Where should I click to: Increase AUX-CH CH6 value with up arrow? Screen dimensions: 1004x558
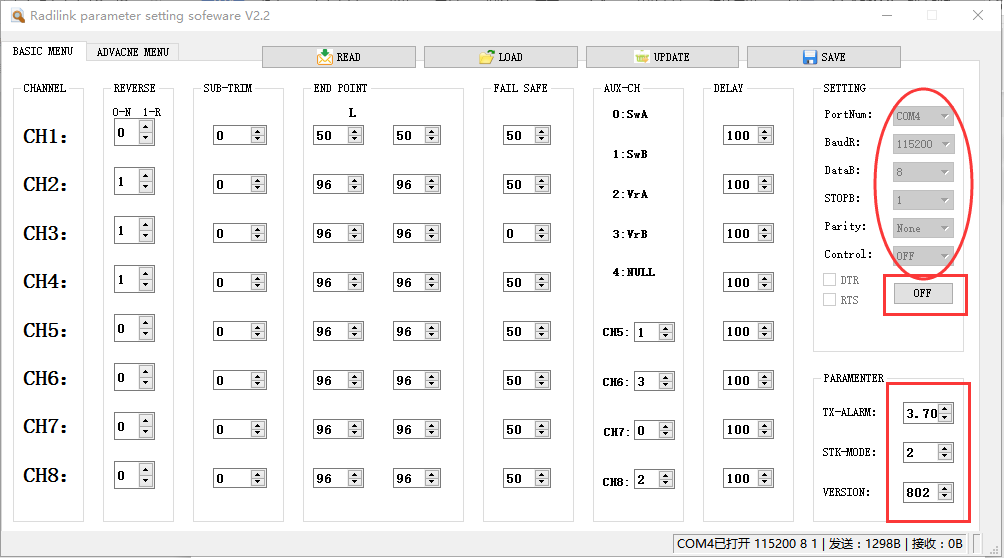666,376
